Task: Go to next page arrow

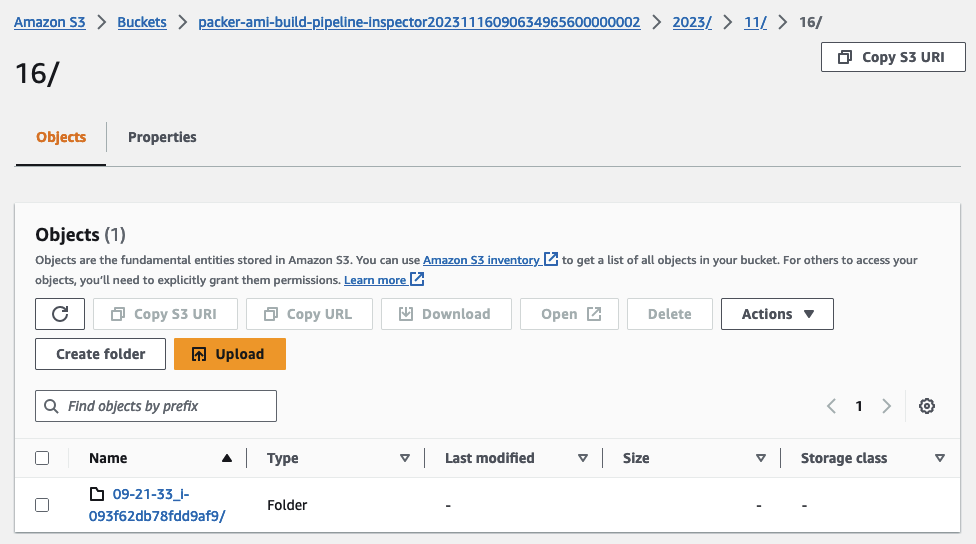Action: [886, 406]
